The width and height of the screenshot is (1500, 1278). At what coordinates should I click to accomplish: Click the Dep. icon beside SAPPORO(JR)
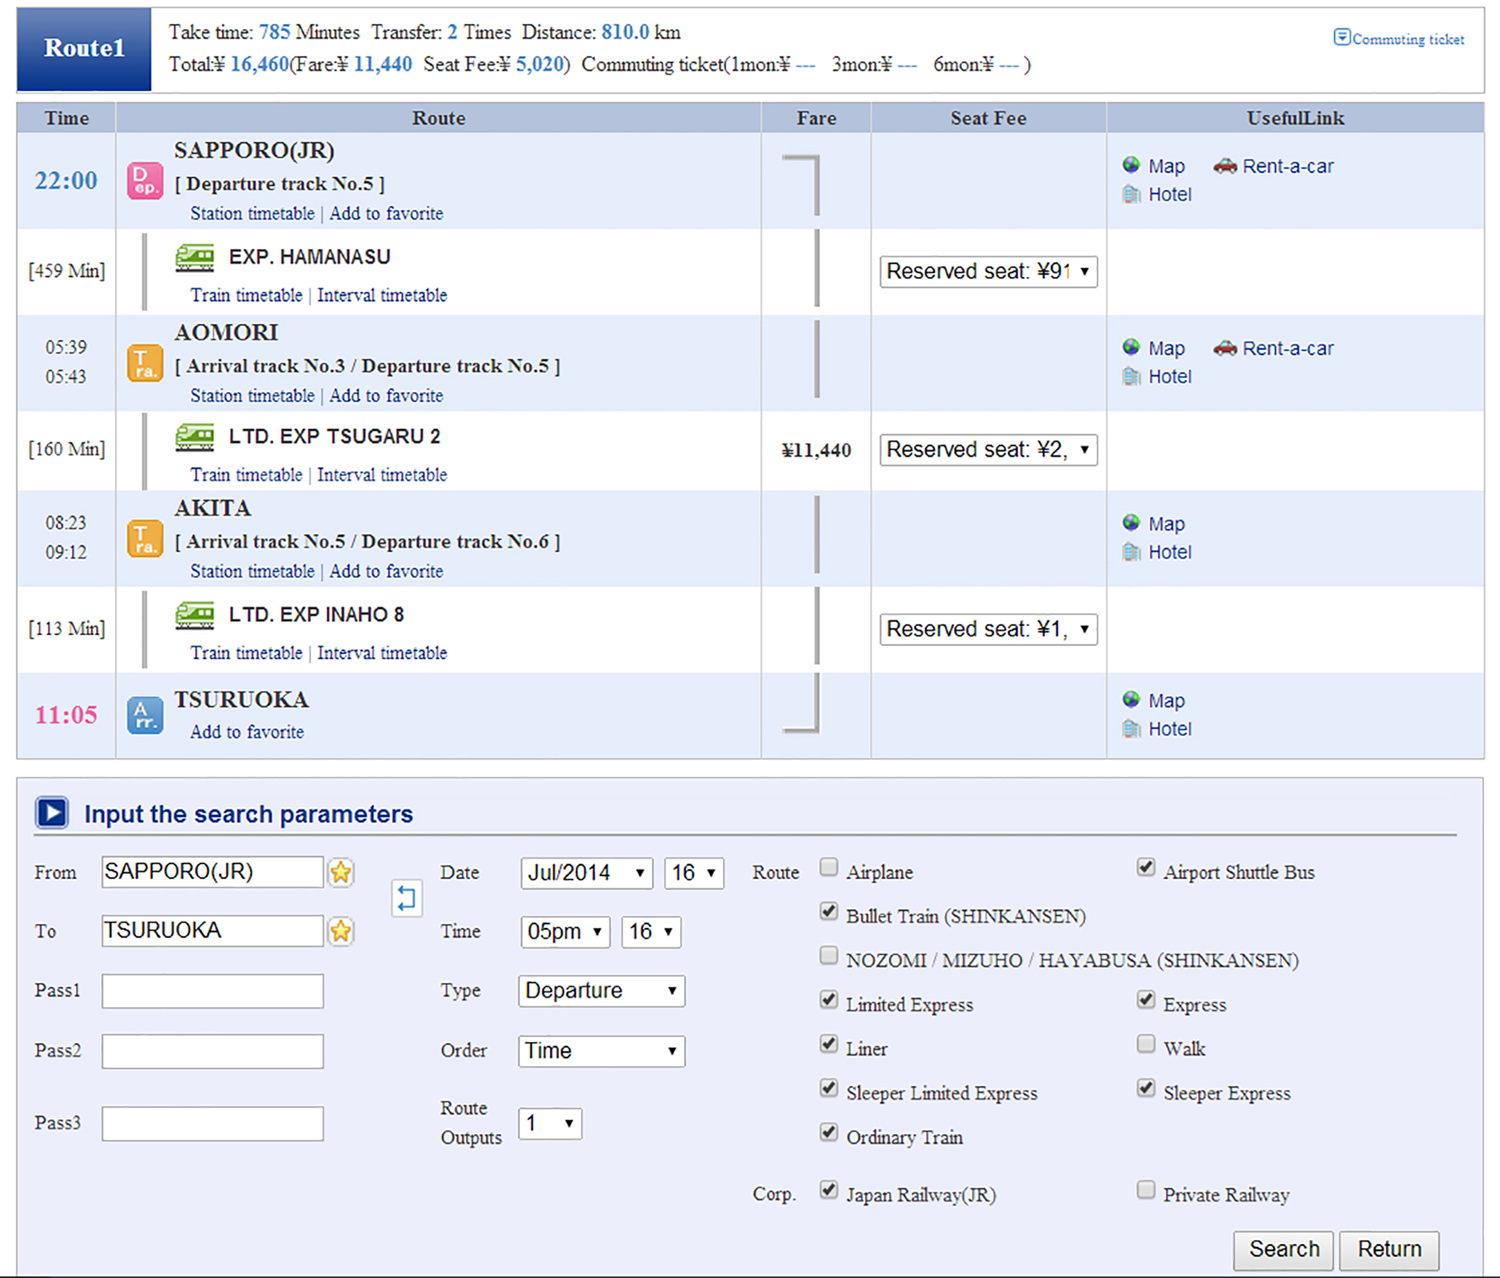(x=145, y=181)
